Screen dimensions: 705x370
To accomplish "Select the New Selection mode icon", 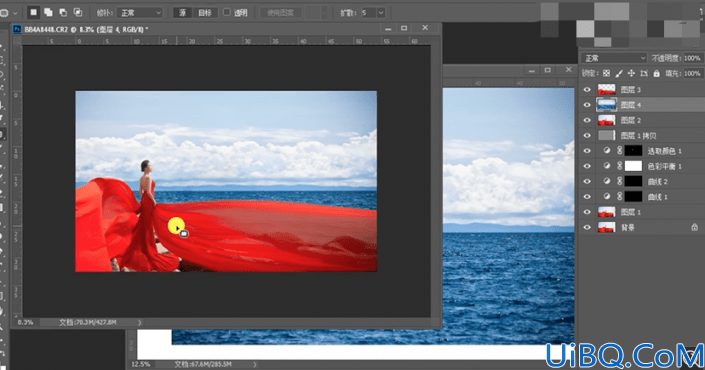I will (33, 13).
